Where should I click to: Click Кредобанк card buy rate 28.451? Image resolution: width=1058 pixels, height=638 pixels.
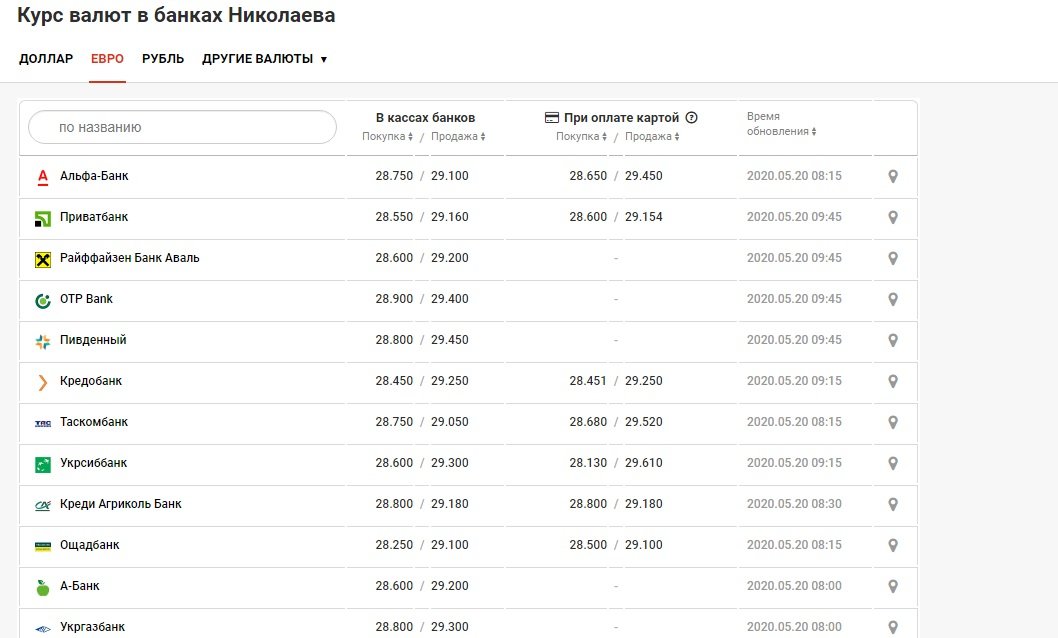(x=588, y=381)
